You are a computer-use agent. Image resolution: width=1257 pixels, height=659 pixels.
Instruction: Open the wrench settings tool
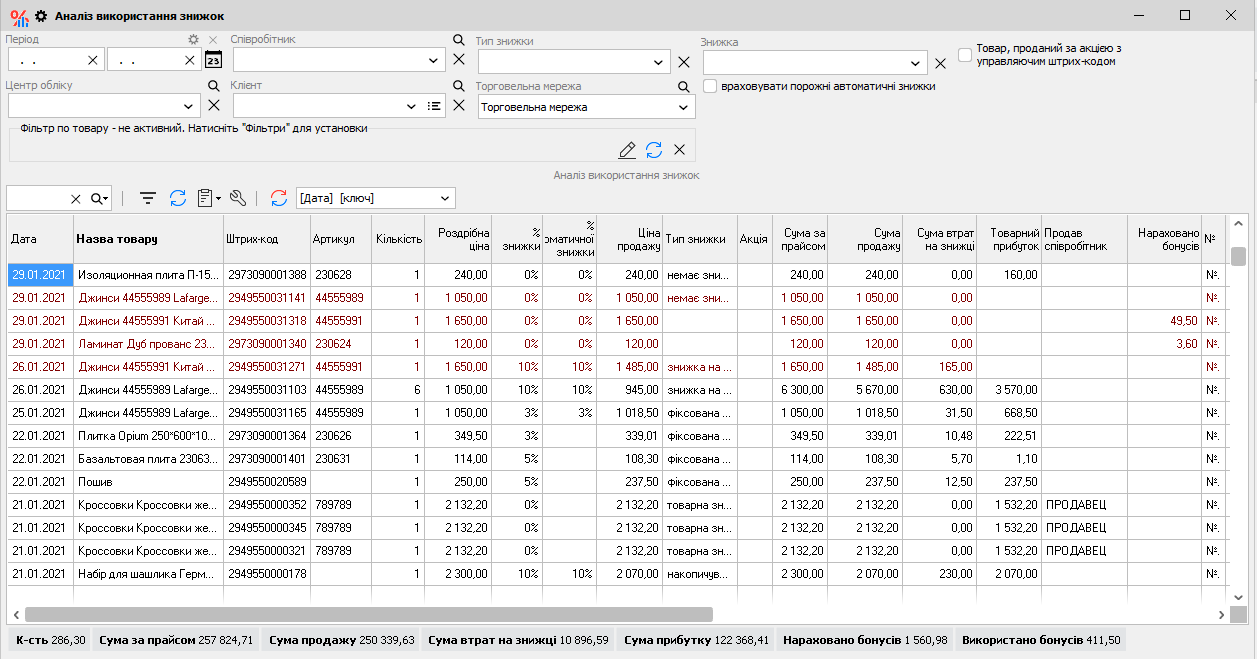coord(238,198)
